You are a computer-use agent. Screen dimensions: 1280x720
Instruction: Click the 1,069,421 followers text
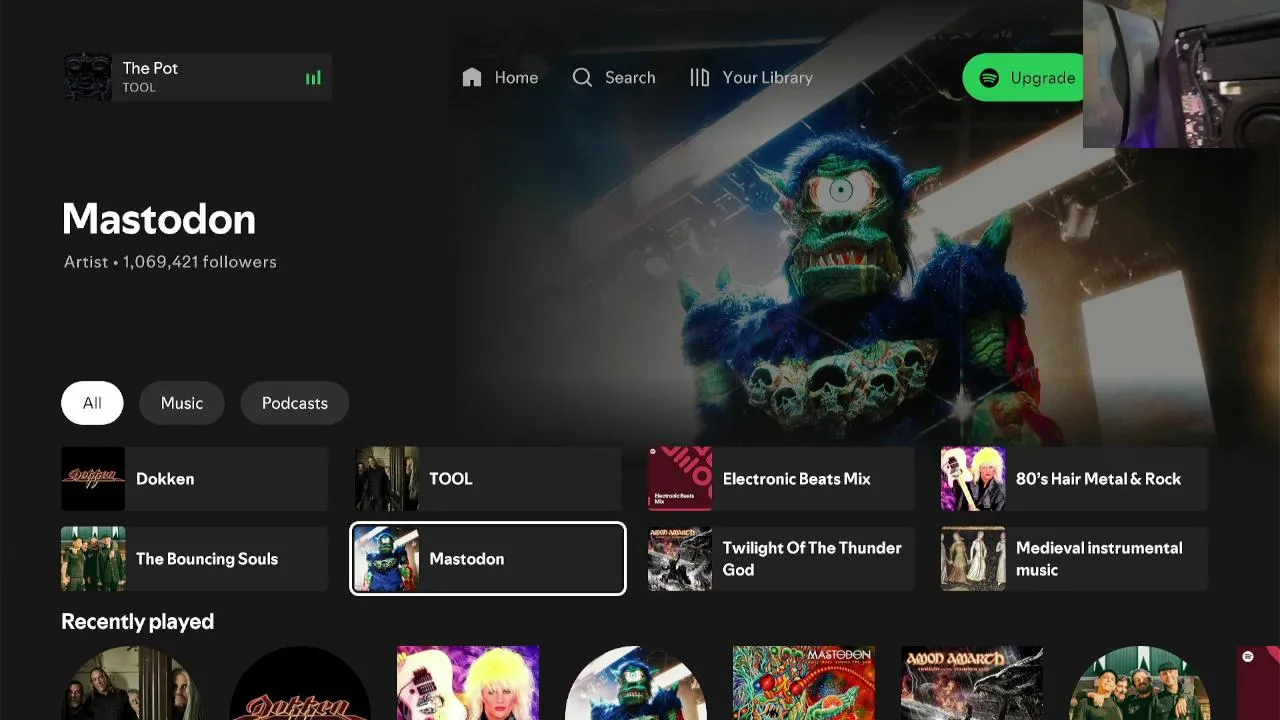(x=199, y=262)
